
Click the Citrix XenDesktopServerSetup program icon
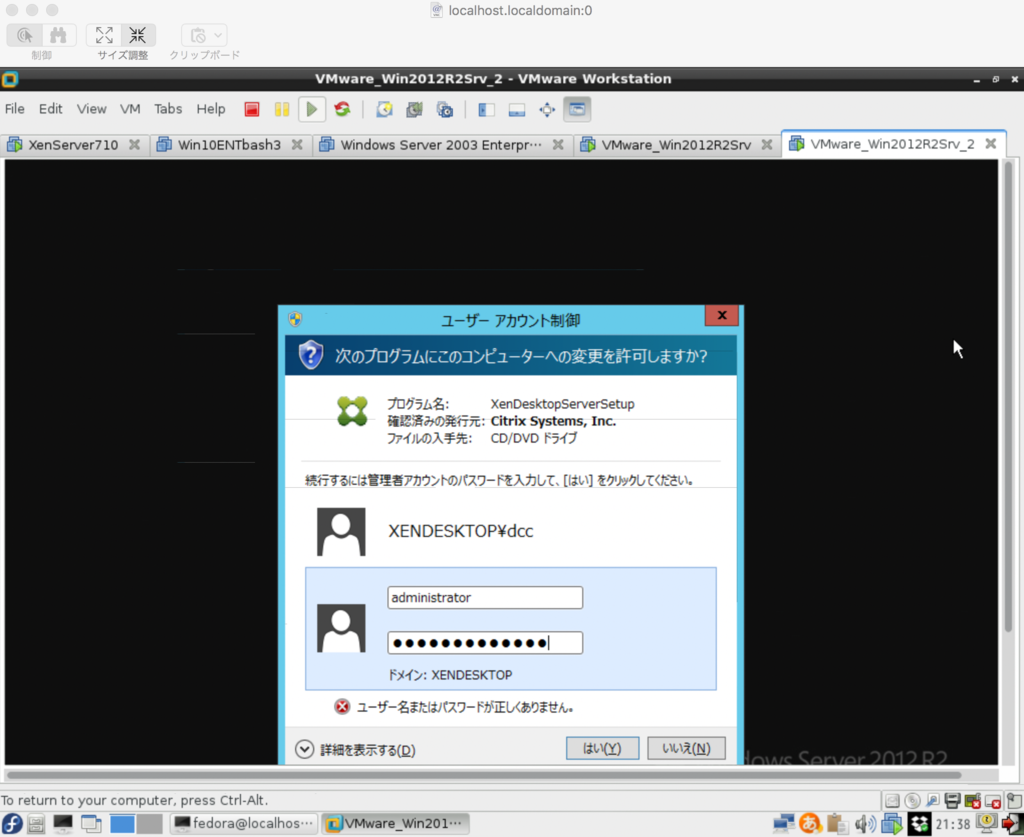[353, 412]
